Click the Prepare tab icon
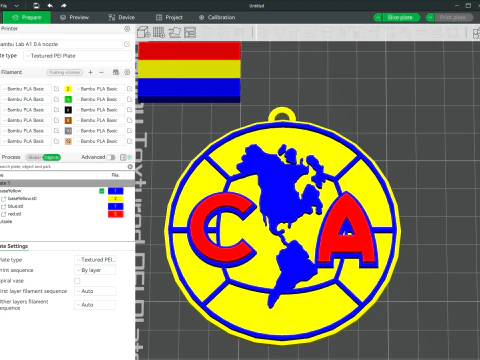 (x=15, y=17)
